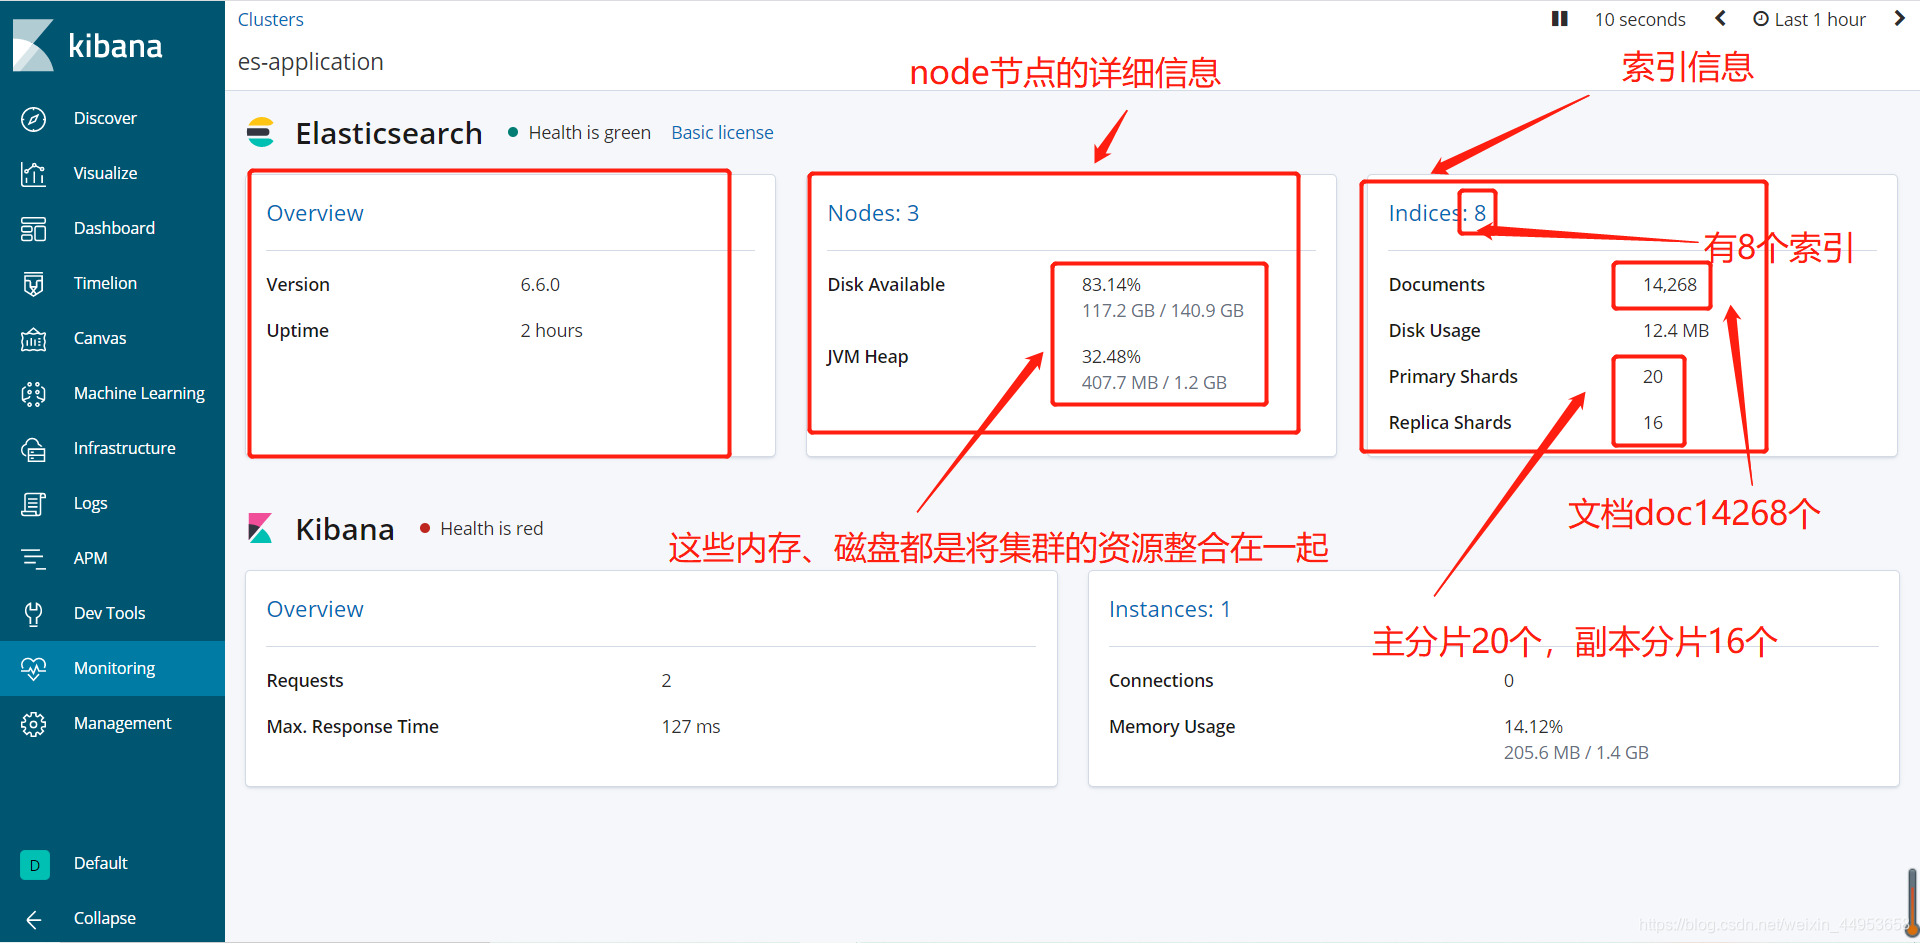Open APM lines icon
Viewport: 1920px width, 943px height.
[x=33, y=559]
